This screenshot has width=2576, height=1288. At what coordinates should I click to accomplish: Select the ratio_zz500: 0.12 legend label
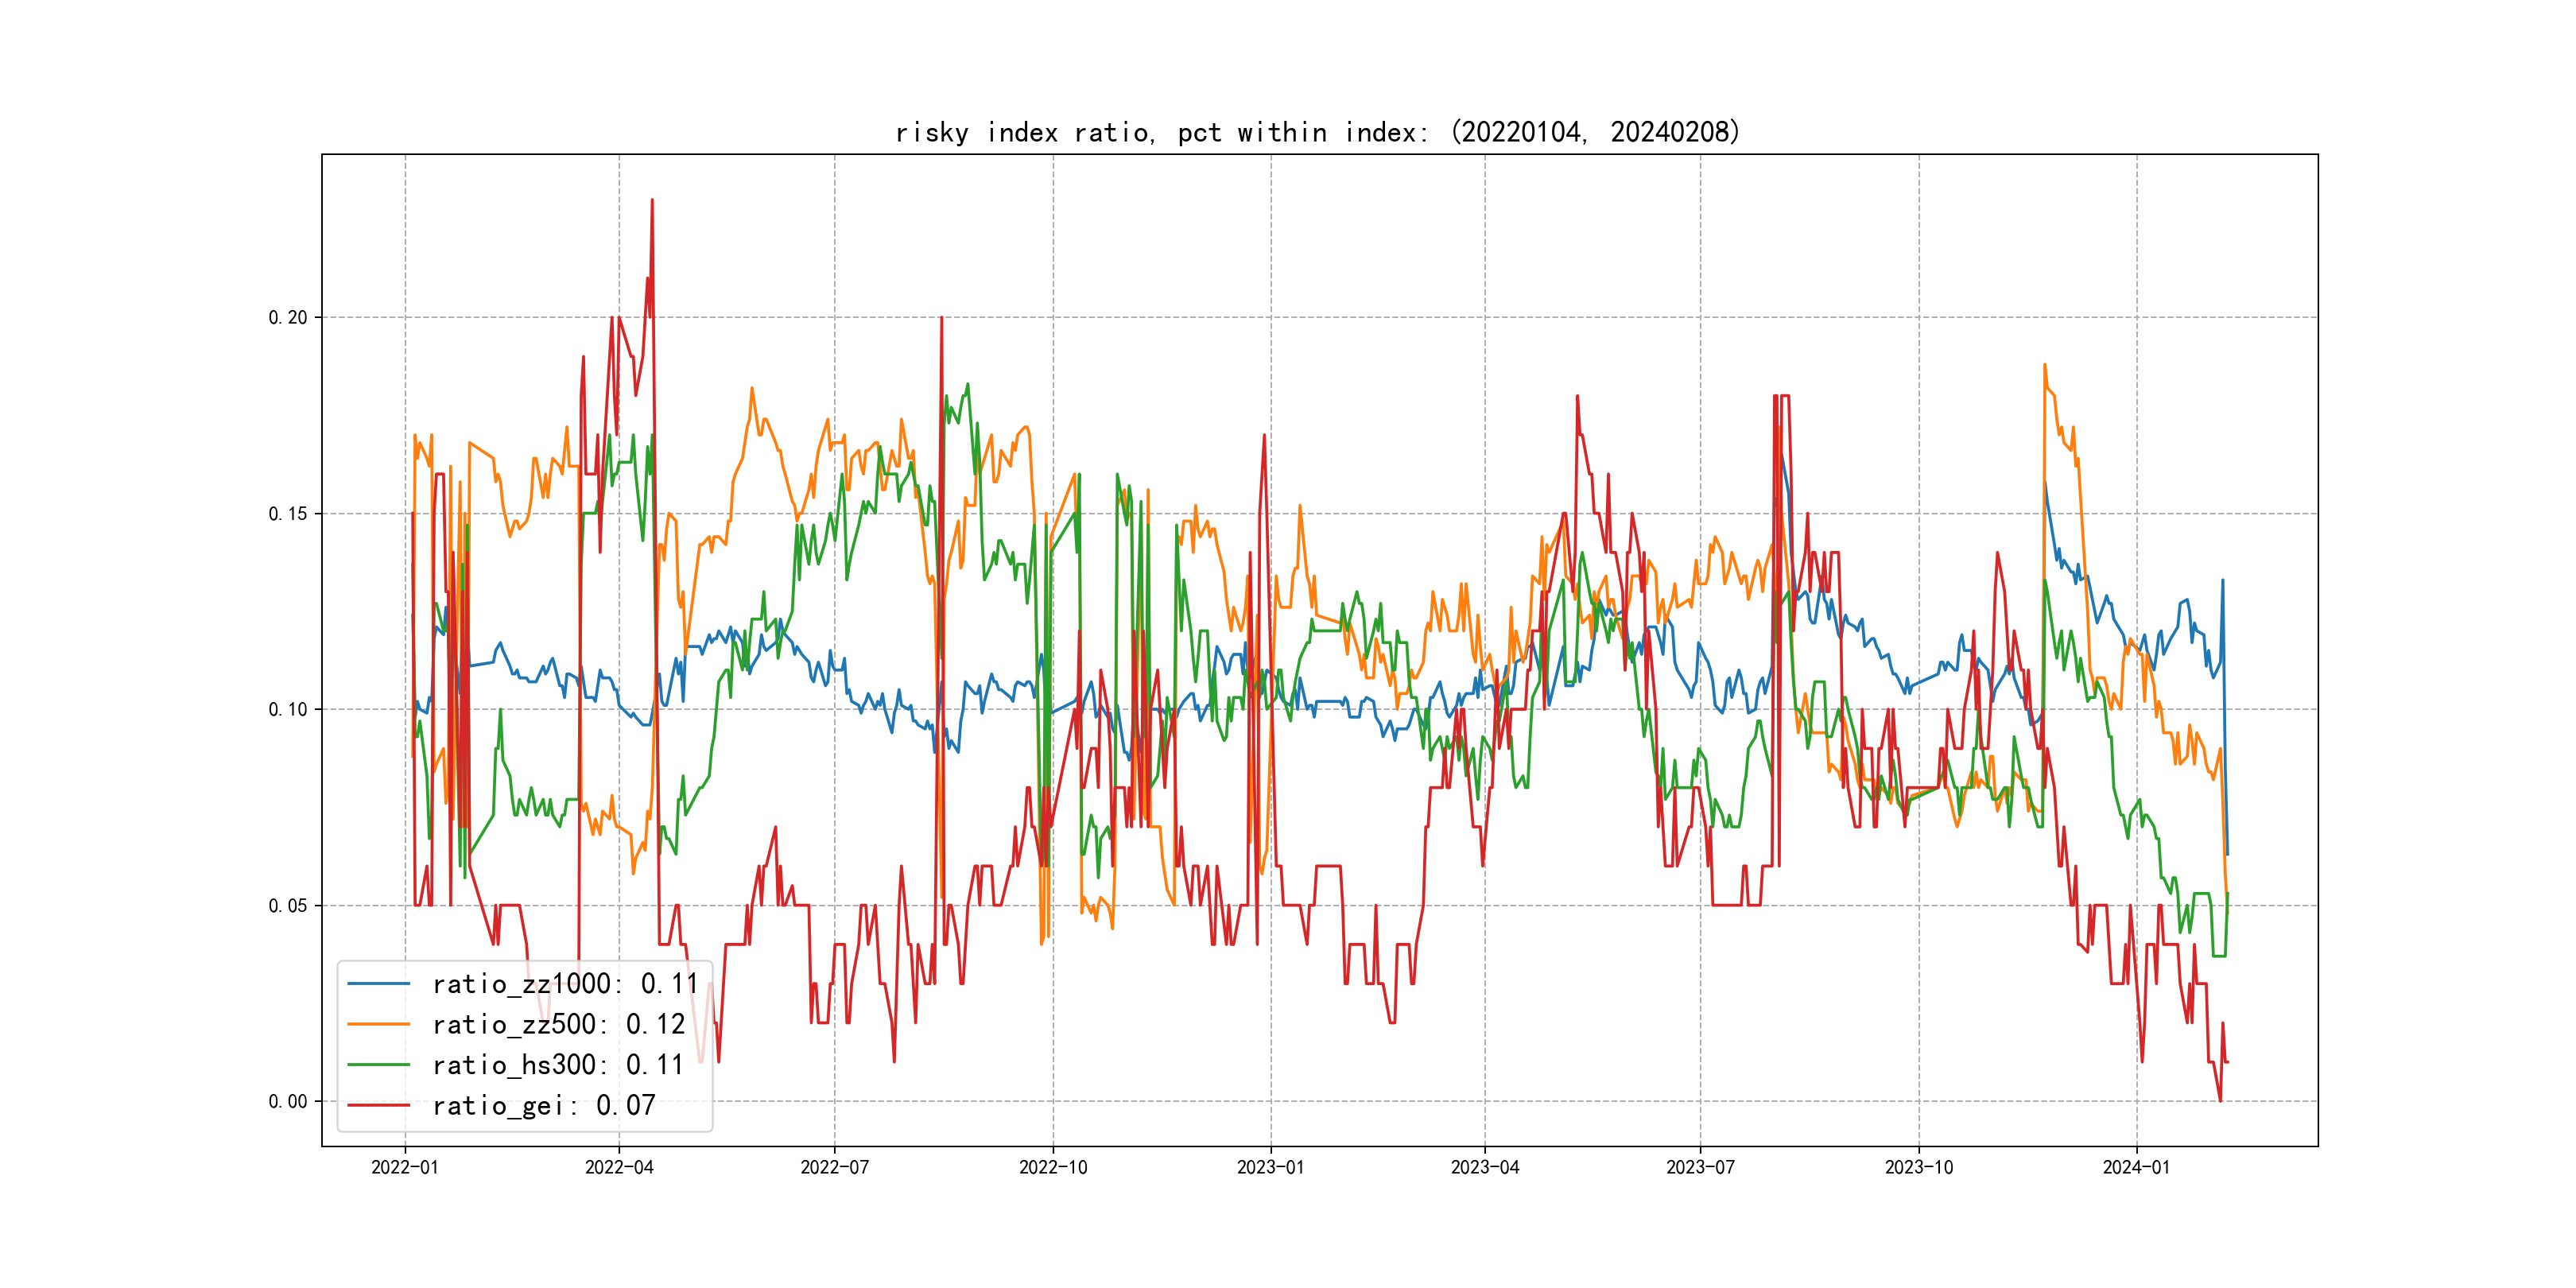click(x=558, y=1024)
